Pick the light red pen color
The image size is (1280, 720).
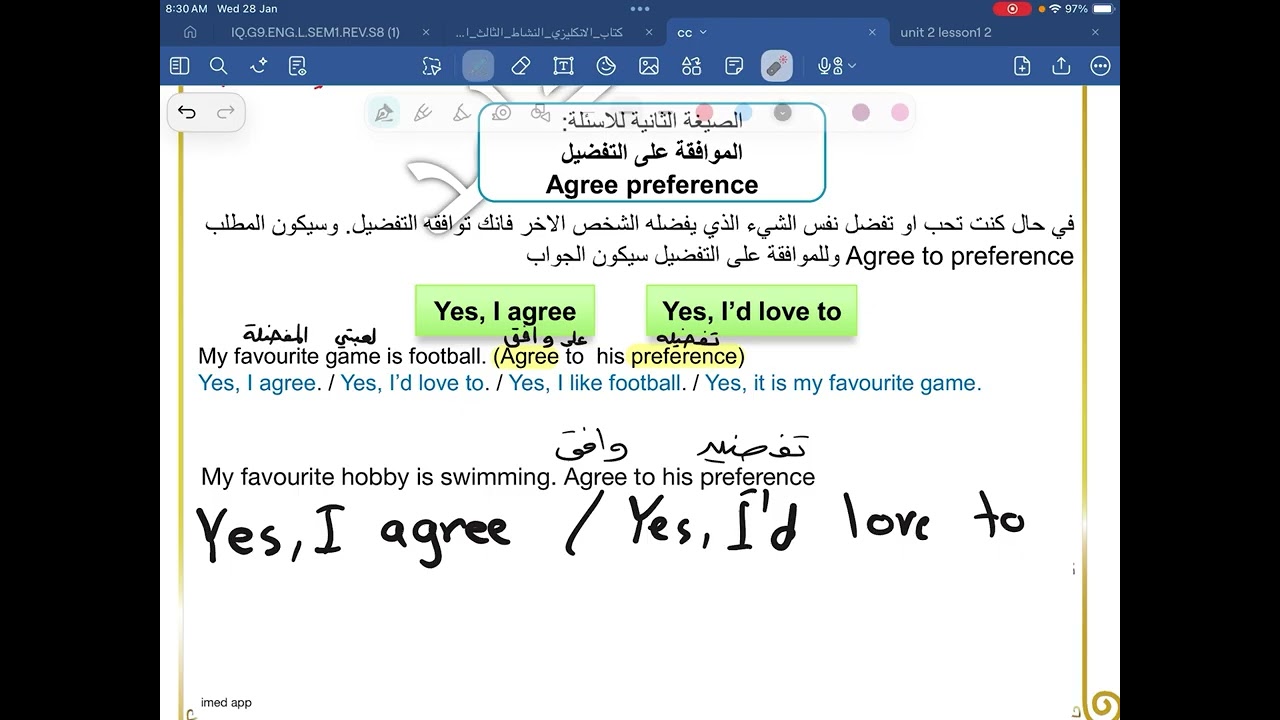(x=705, y=113)
